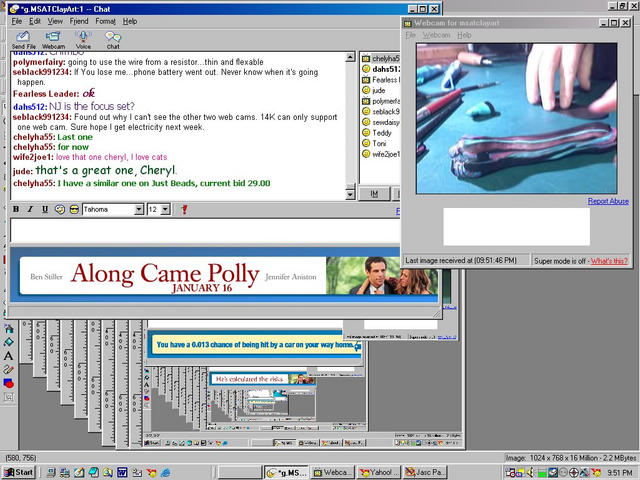Select user Toni in the member list
Screen dimensions: 640x480
coord(374,143)
